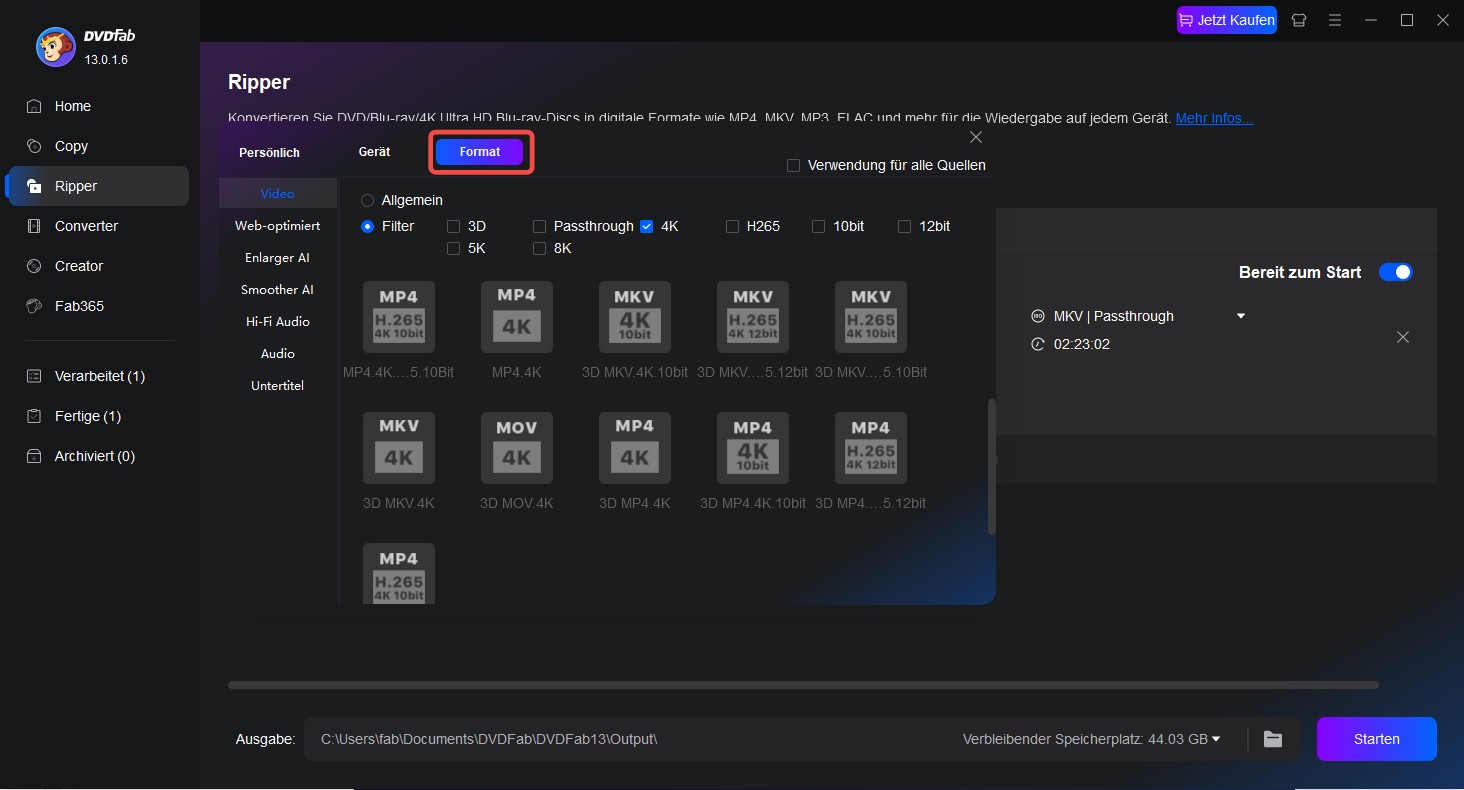This screenshot has width=1464, height=790.
Task: Choose the Filter radio button
Action: point(367,226)
